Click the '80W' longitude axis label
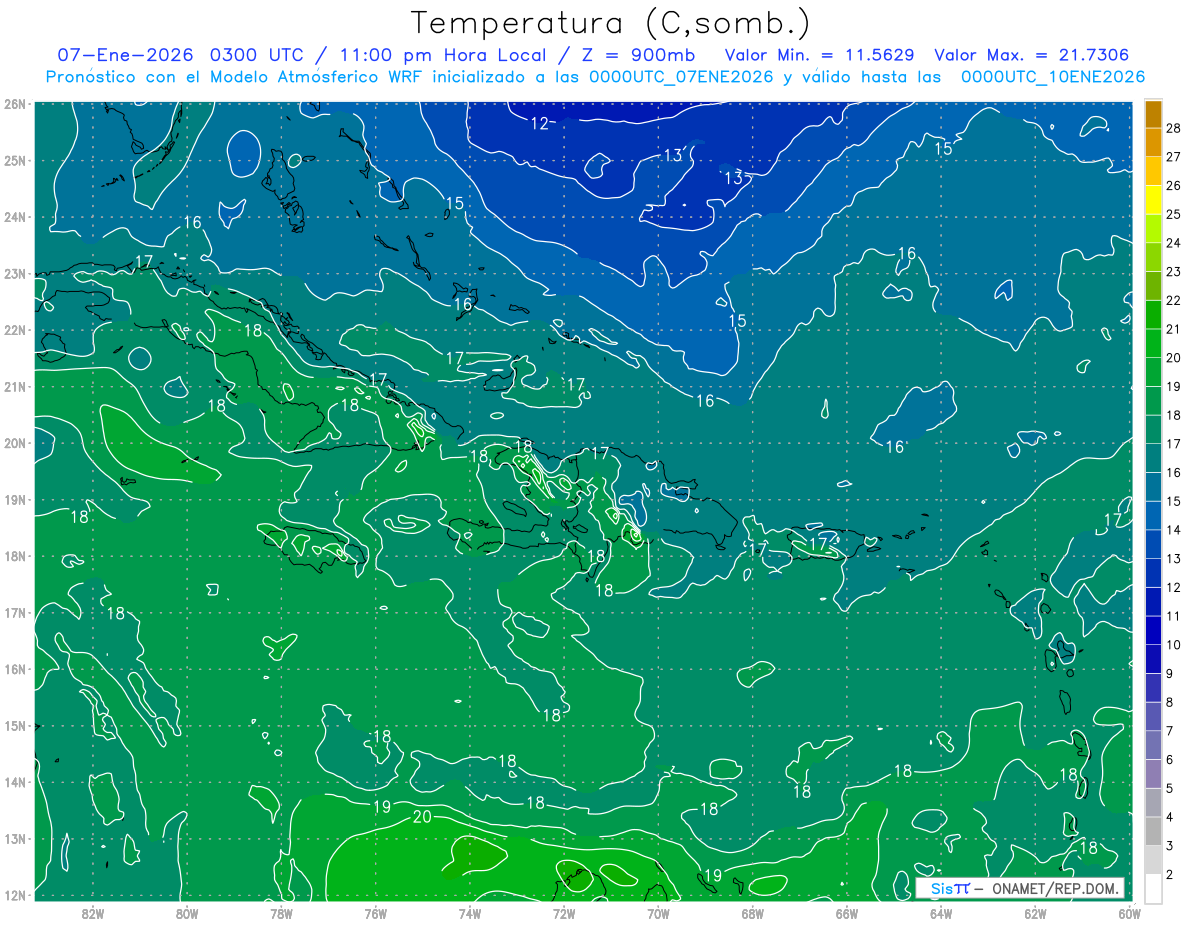1200x927 pixels. (187, 913)
